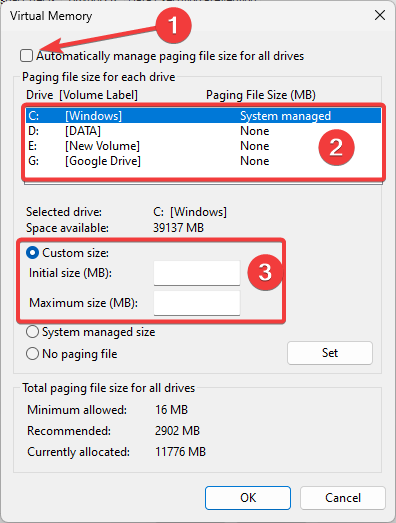Click red annotation marker number 1
Screen dimensions: 396x523
pyautogui.click(x=173, y=25)
